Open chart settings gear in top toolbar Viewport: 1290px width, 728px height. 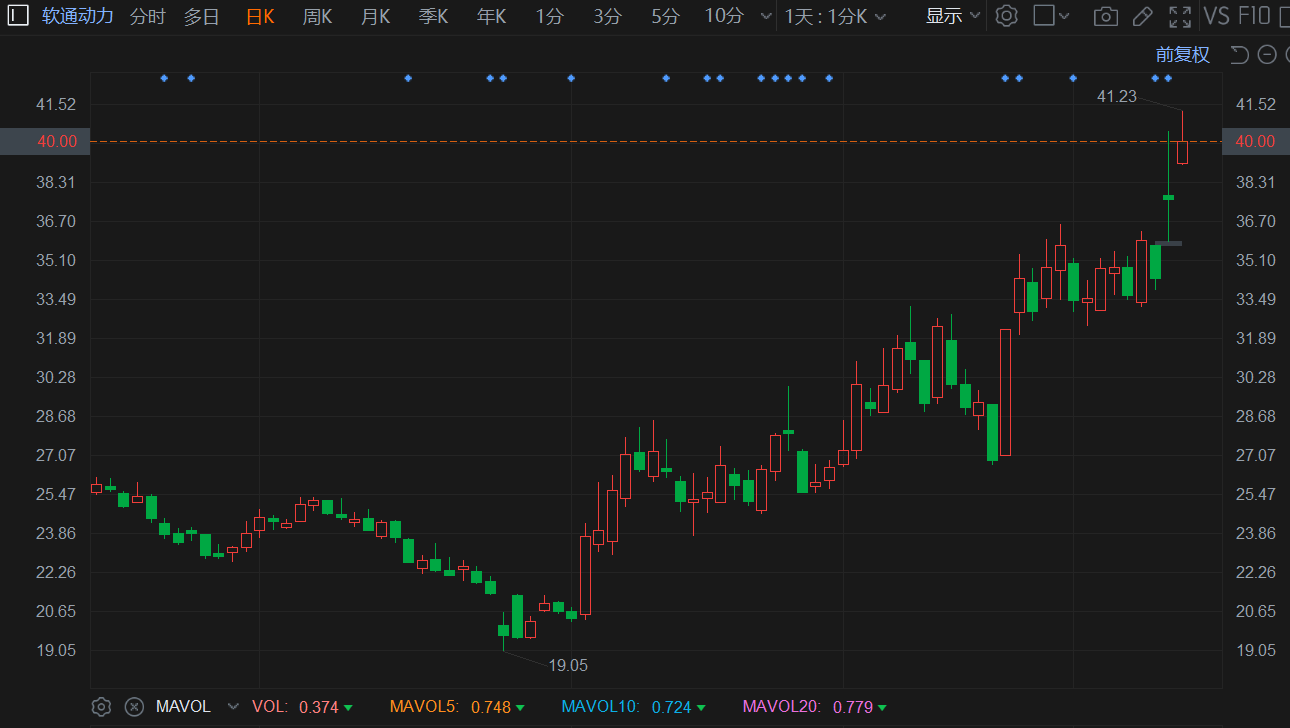[1007, 16]
